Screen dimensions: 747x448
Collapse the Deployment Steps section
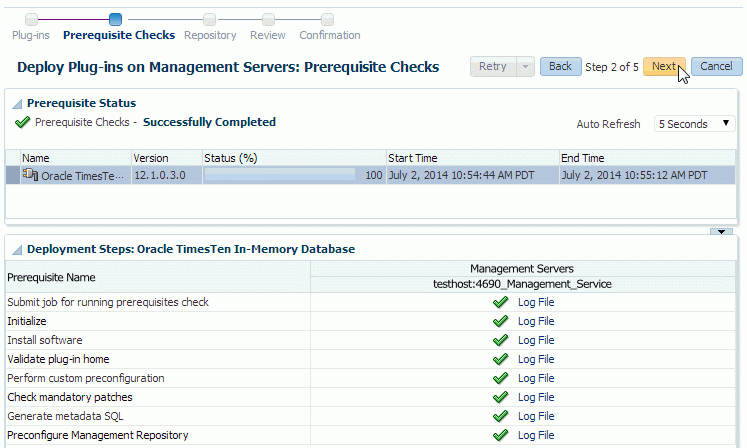click(x=17, y=249)
